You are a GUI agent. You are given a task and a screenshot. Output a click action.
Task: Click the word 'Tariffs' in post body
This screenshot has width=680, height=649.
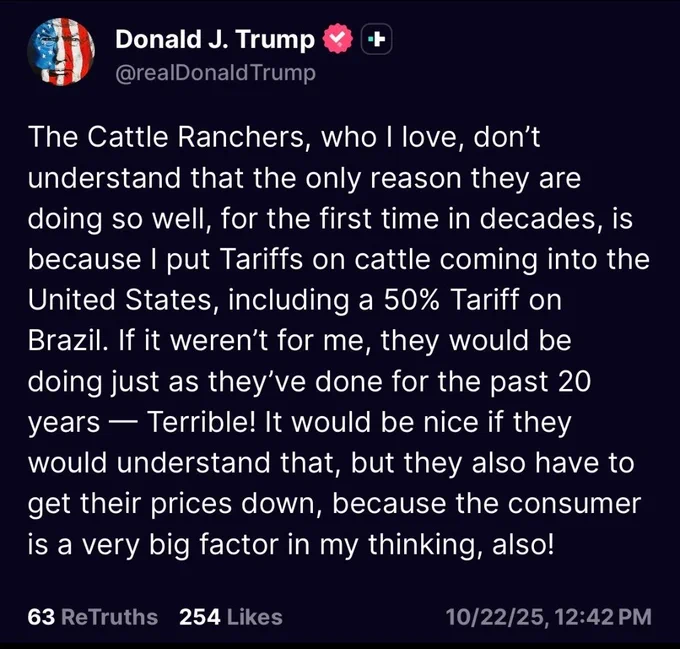tap(261, 259)
